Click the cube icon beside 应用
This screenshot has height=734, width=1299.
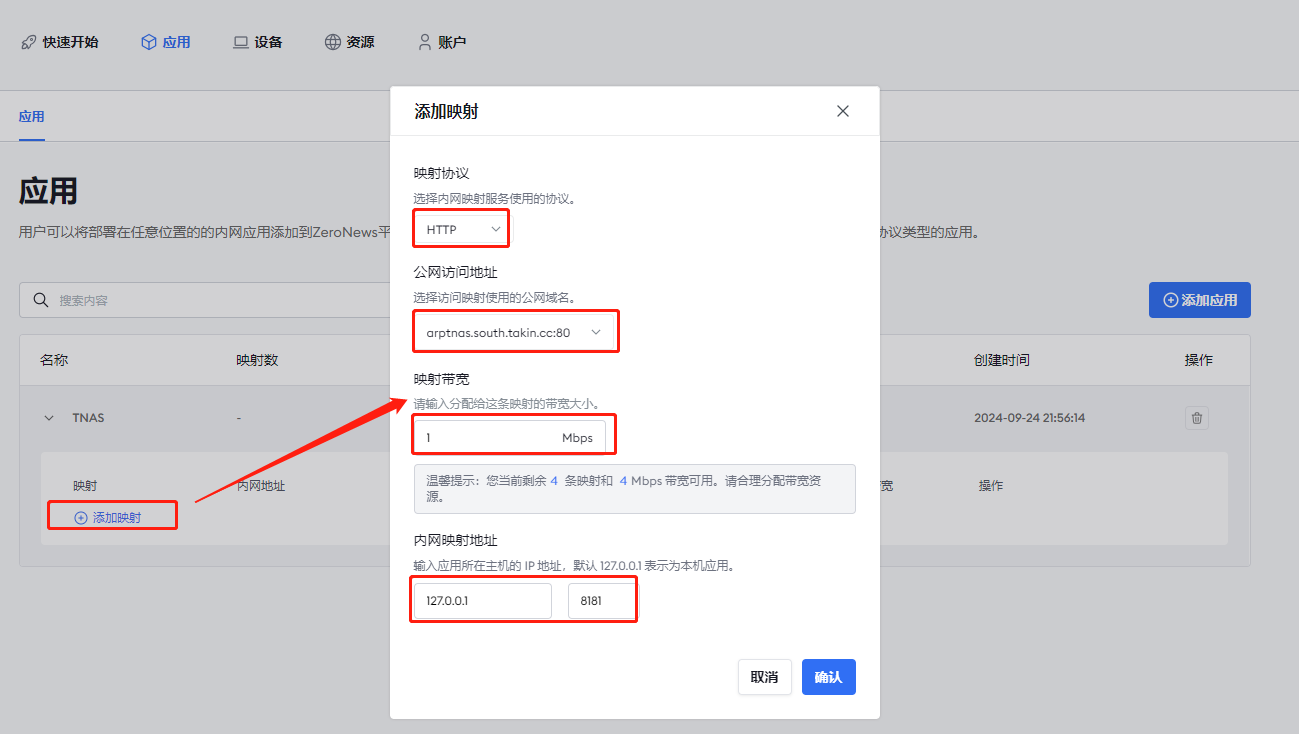click(148, 42)
